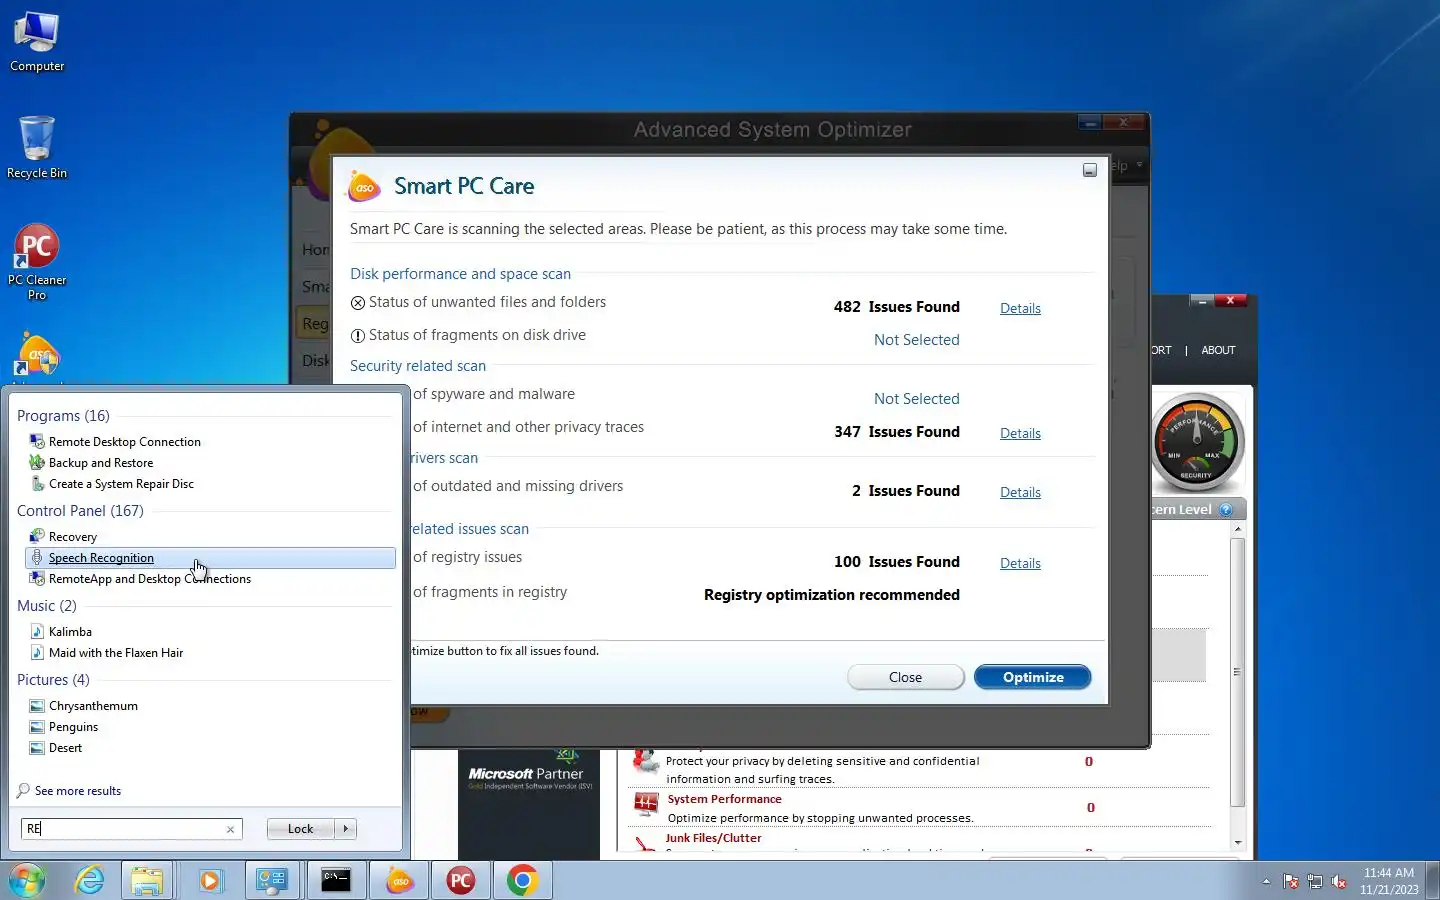
Task: Open ABOUT in PC Cleaner Pro window
Action: point(1217,351)
